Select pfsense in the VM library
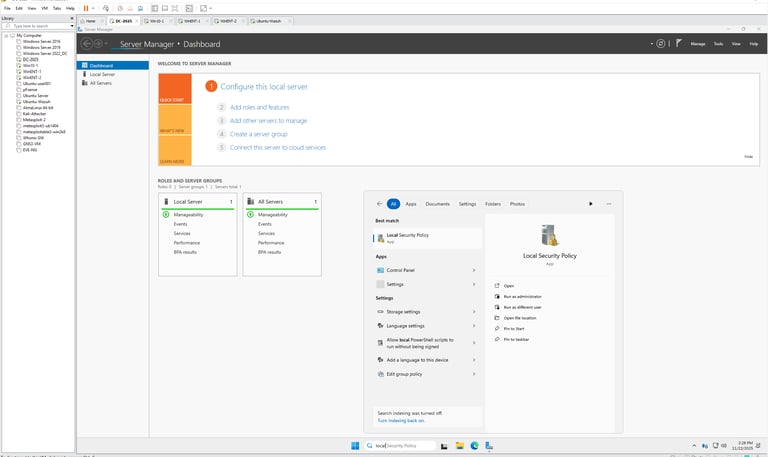Screen dimensions: 768x457 tap(30, 90)
